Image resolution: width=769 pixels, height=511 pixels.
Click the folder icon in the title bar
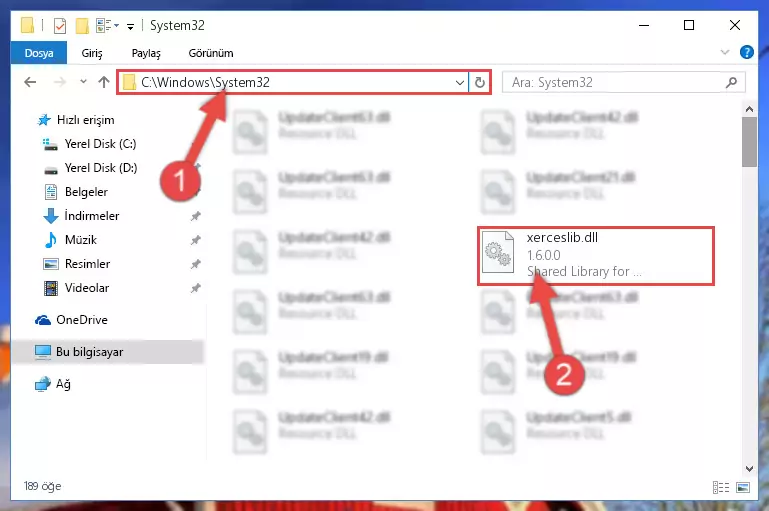27,26
